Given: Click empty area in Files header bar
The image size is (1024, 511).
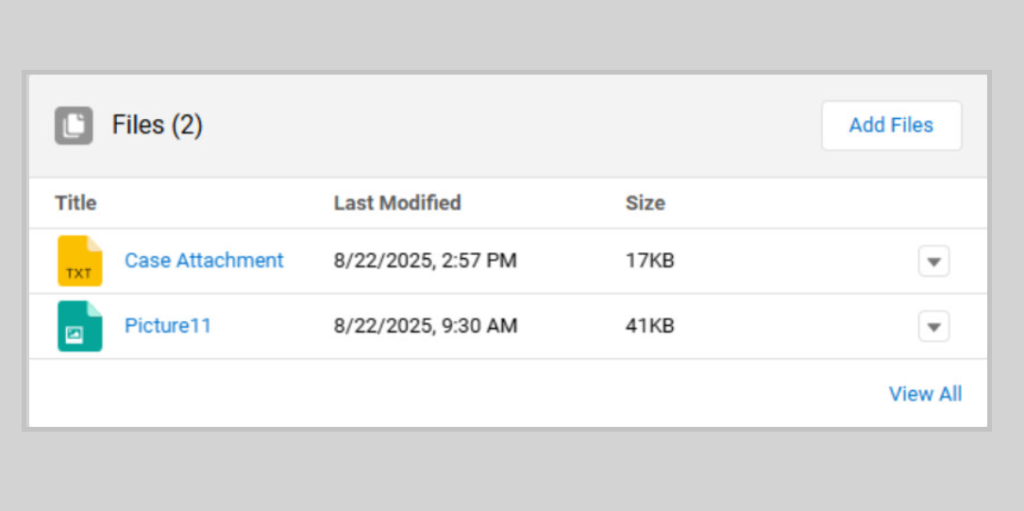Looking at the screenshot, I should coord(500,125).
